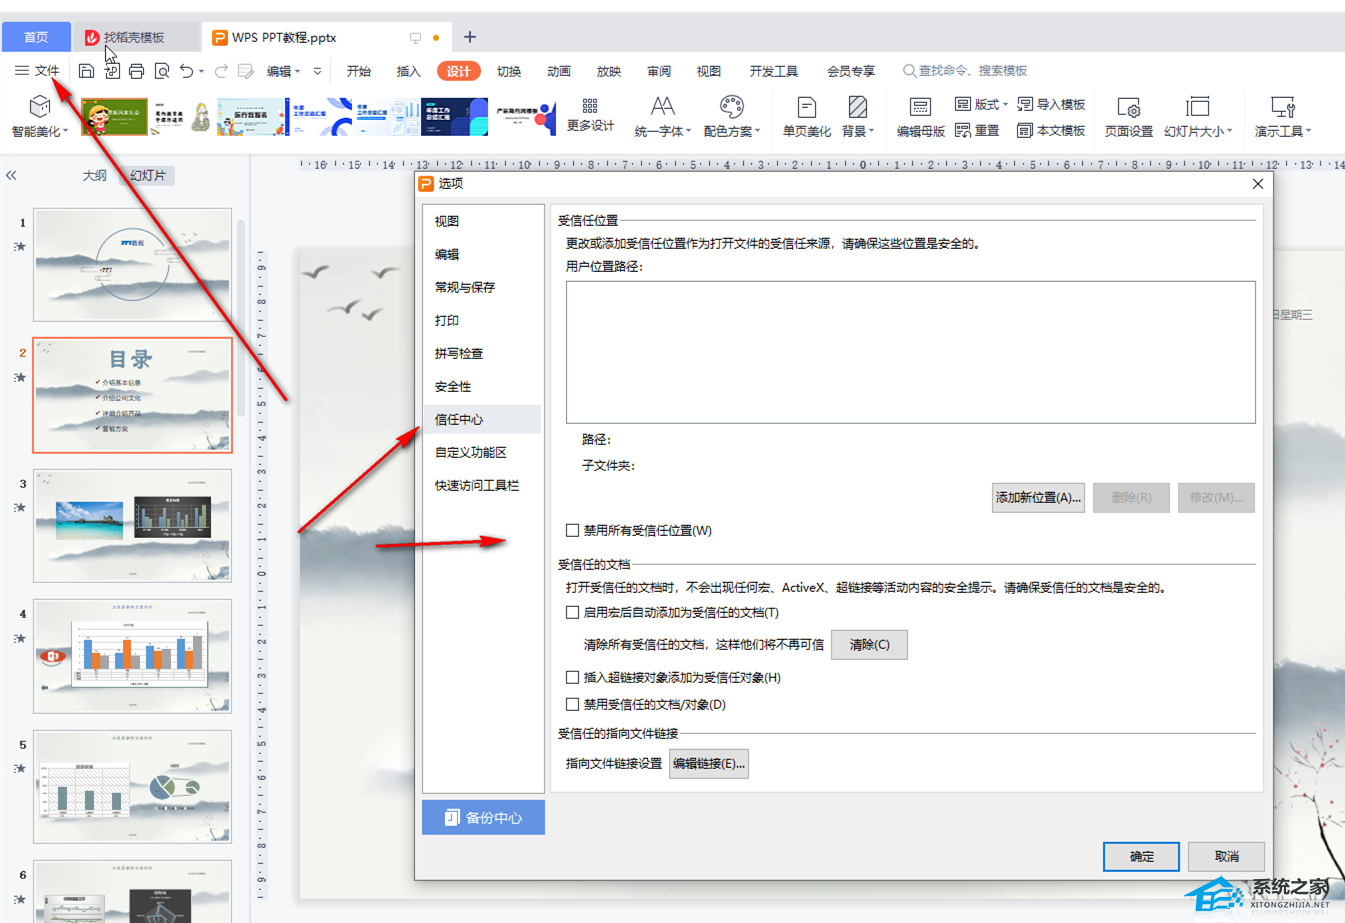1345x923 pixels.
Task: Close the 选项 dialog
Action: (1258, 184)
